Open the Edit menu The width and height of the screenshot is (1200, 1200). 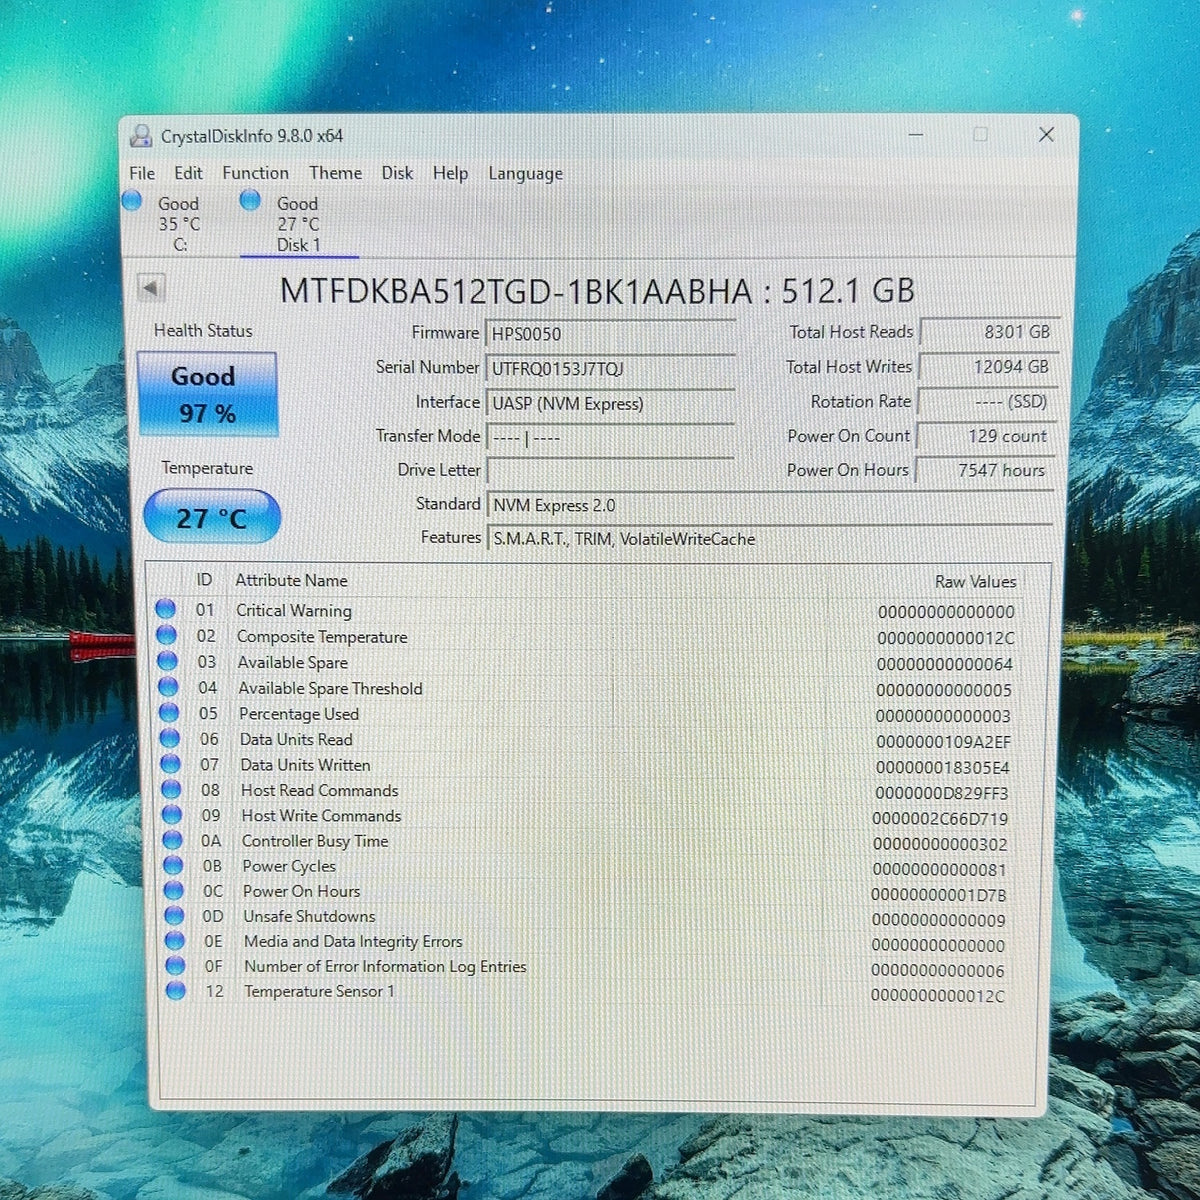coord(188,173)
